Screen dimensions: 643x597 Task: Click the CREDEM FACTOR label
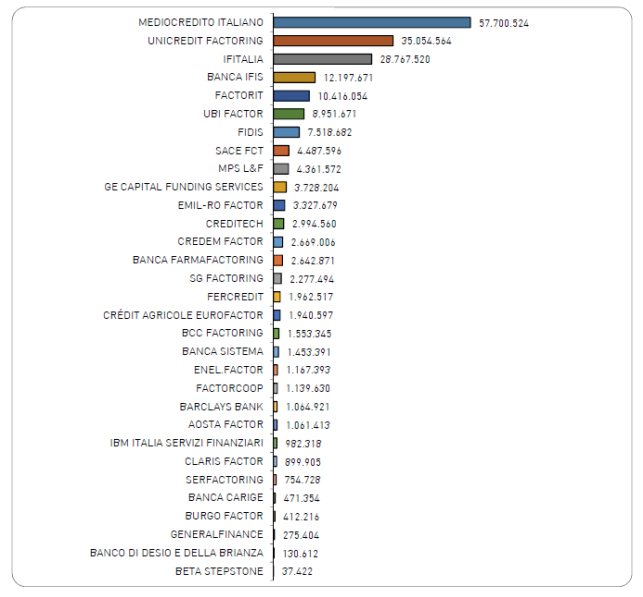(x=221, y=242)
